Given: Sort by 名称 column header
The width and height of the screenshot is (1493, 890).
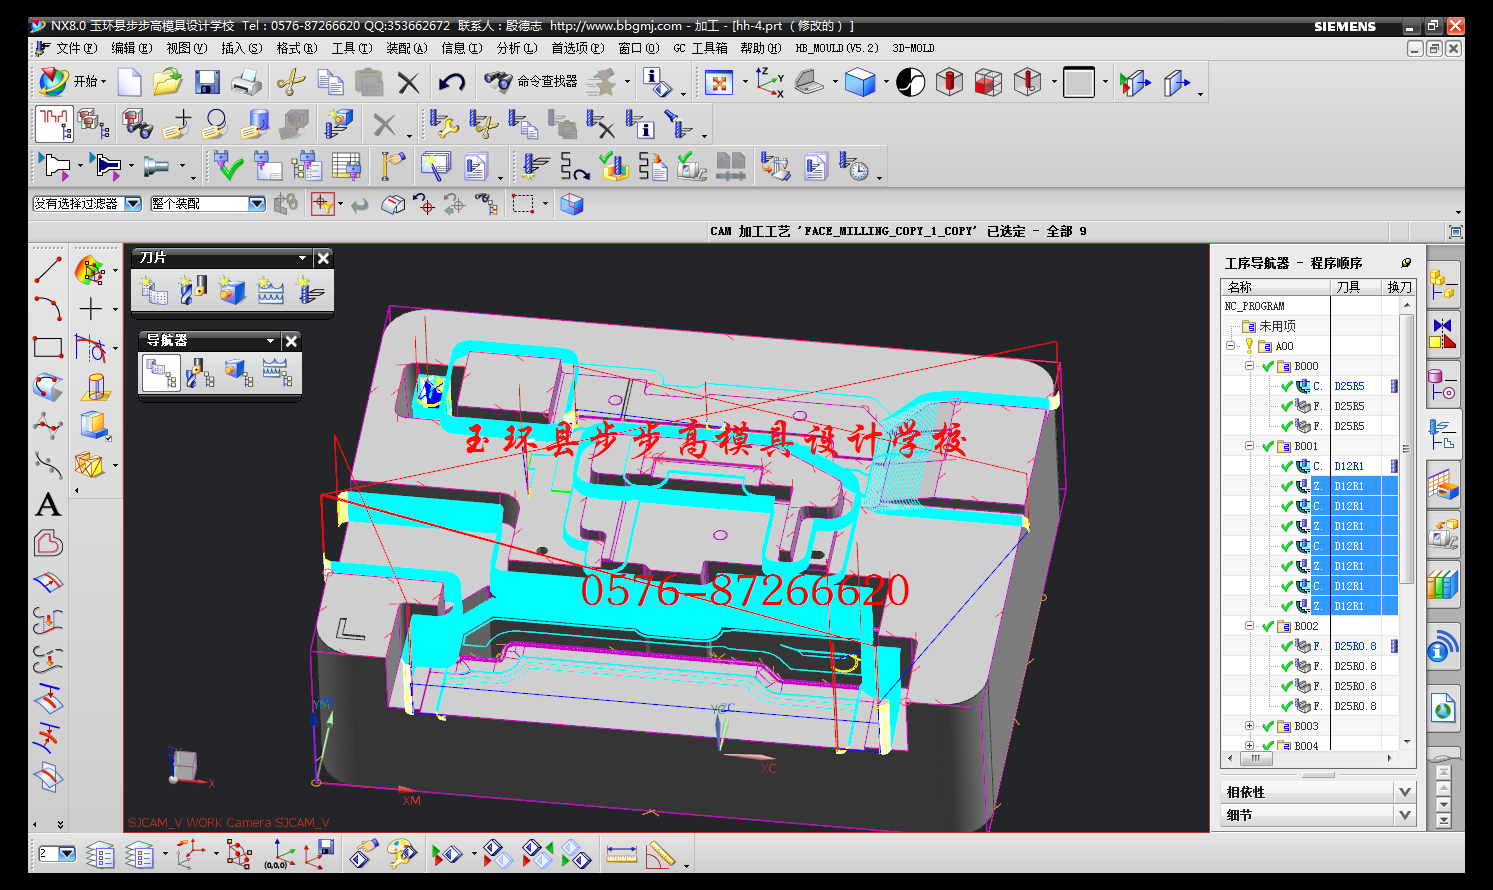Looking at the screenshot, I should [1276, 287].
